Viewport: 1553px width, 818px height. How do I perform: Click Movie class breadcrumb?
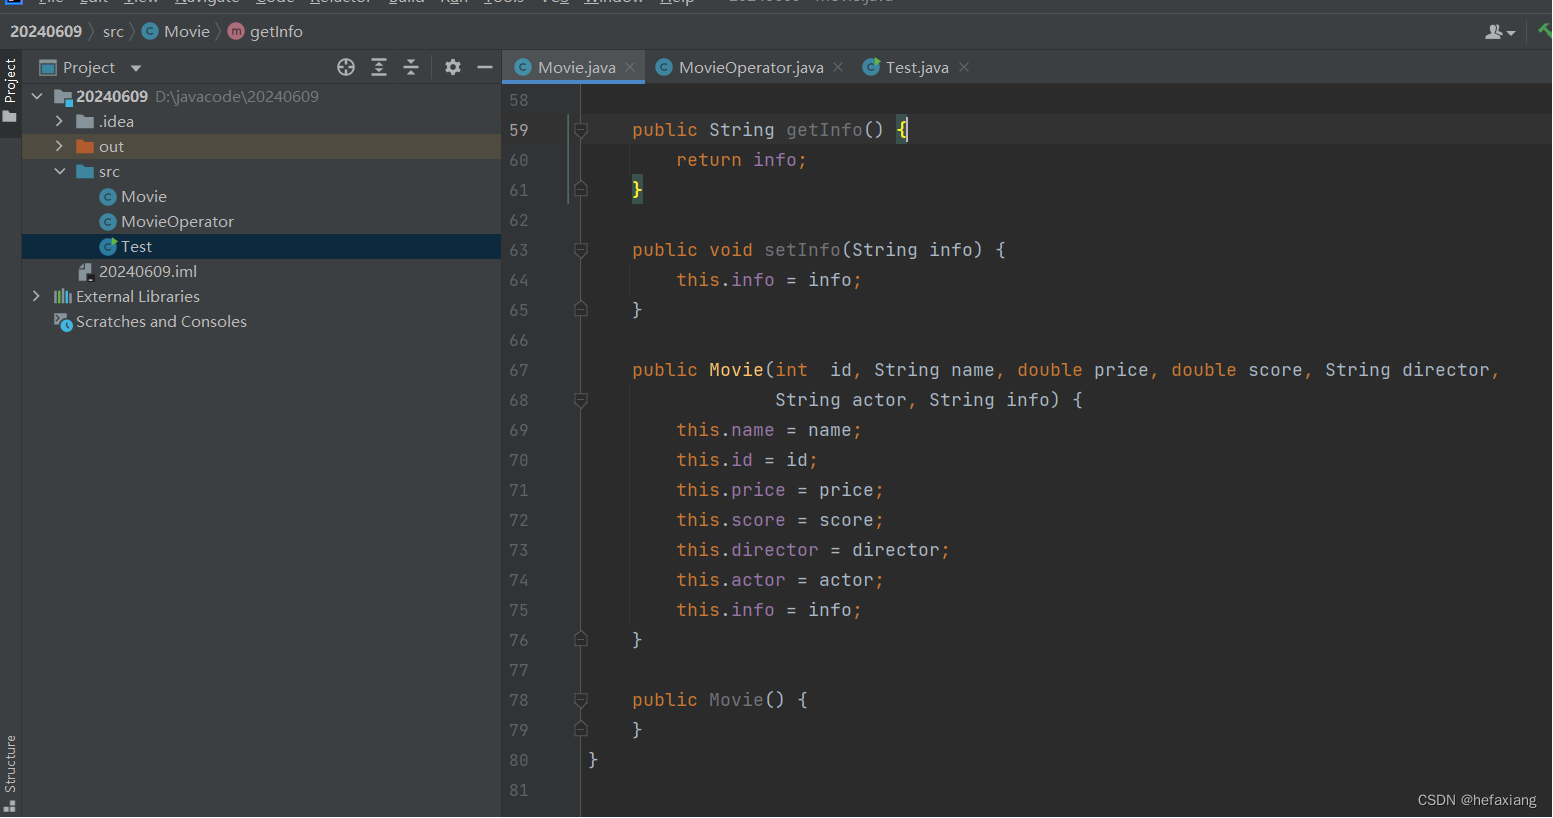(176, 31)
